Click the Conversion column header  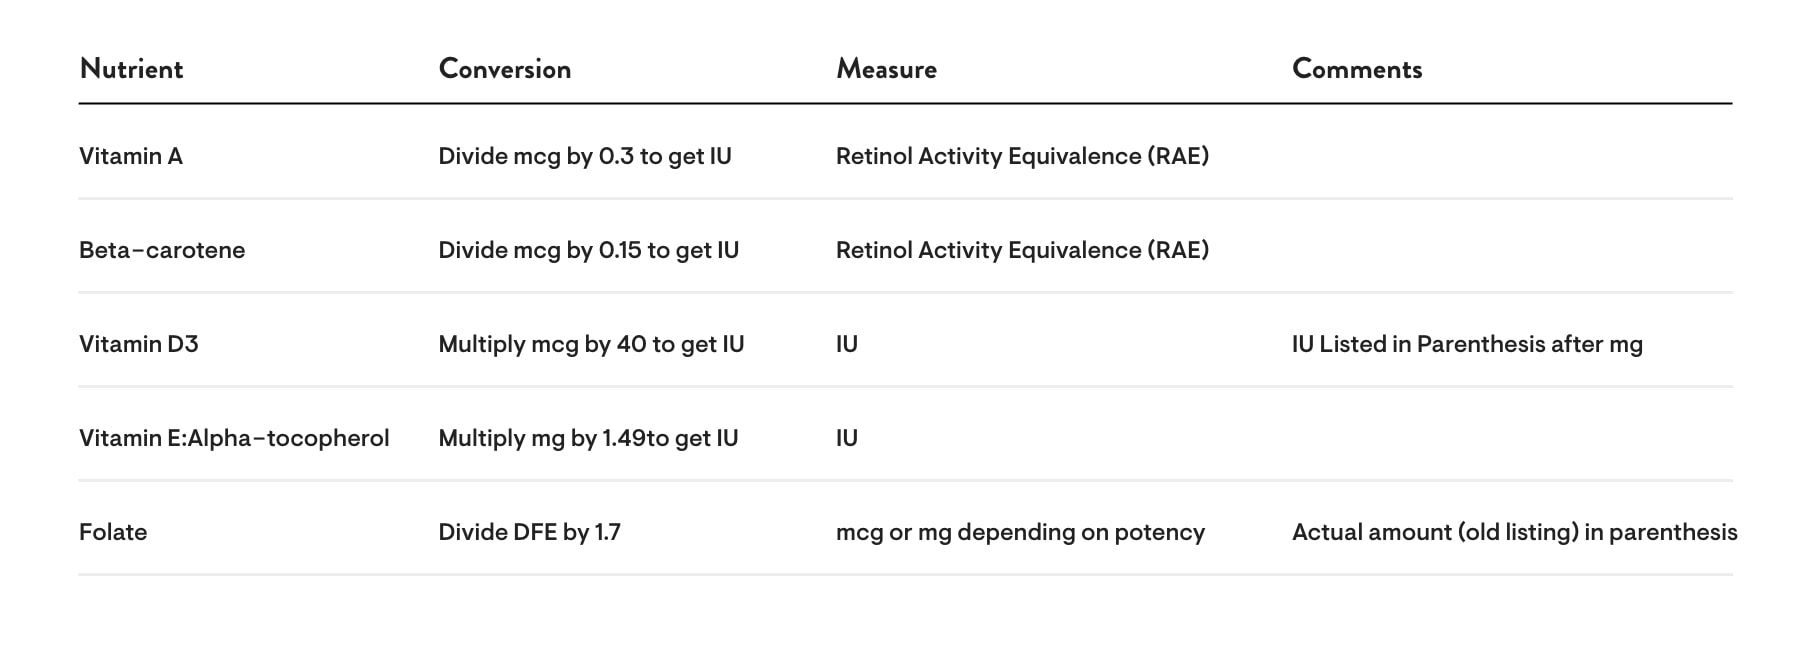point(505,69)
